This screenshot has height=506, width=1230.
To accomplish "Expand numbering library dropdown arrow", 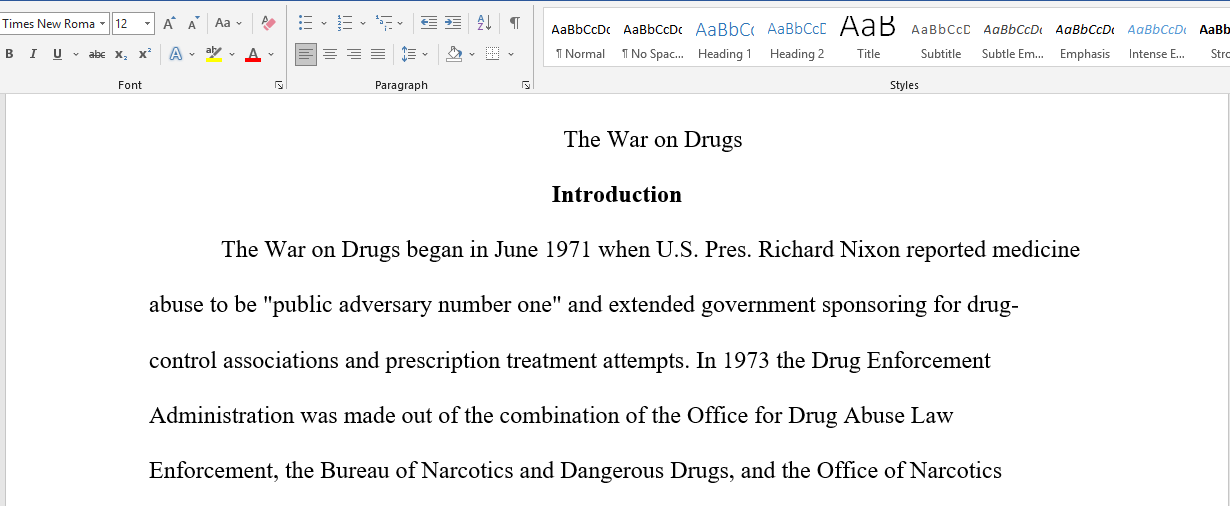I will [363, 23].
